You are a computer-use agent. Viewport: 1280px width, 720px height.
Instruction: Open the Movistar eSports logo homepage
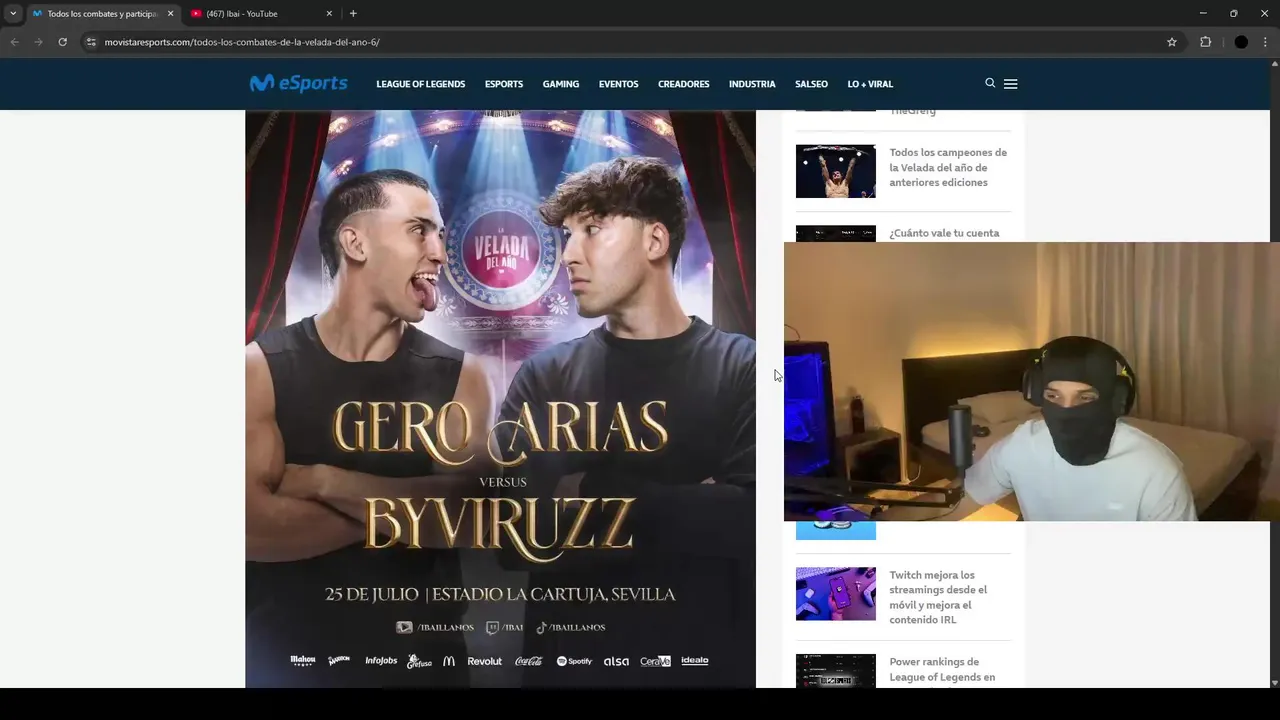coord(298,84)
